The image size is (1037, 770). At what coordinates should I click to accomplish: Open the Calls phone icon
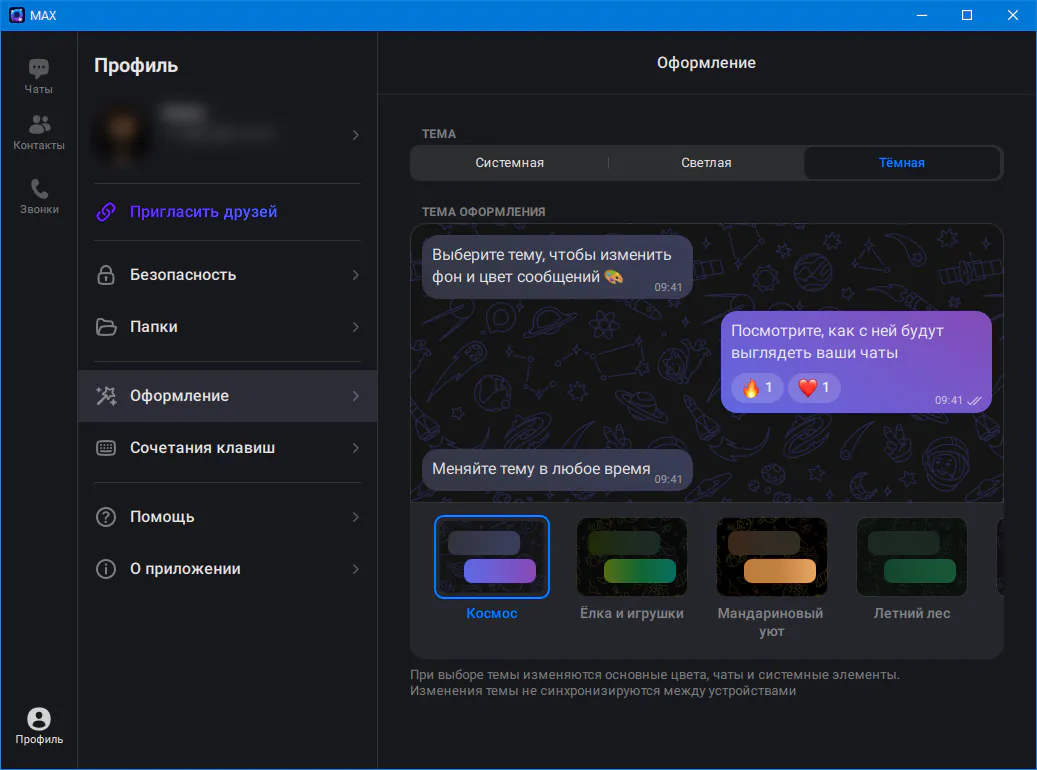[39, 189]
